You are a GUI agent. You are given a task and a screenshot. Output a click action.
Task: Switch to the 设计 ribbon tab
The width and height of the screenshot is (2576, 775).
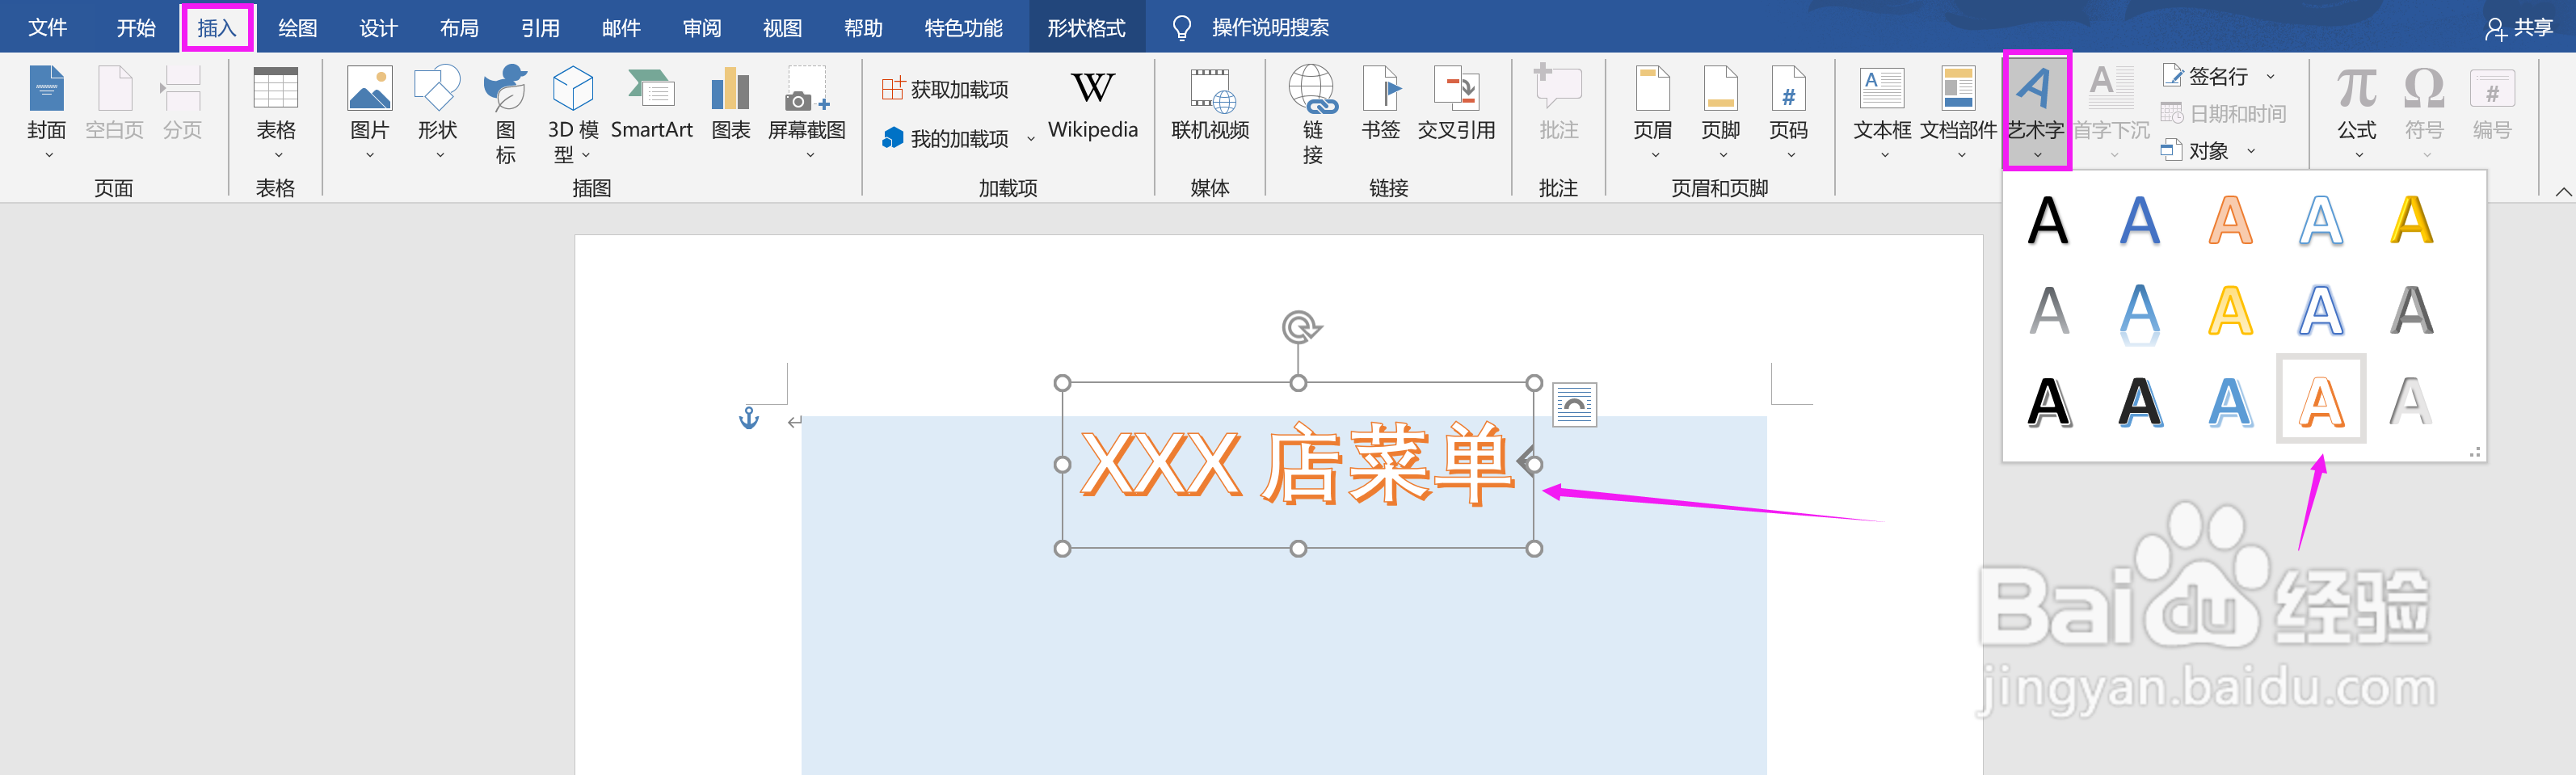tap(378, 27)
